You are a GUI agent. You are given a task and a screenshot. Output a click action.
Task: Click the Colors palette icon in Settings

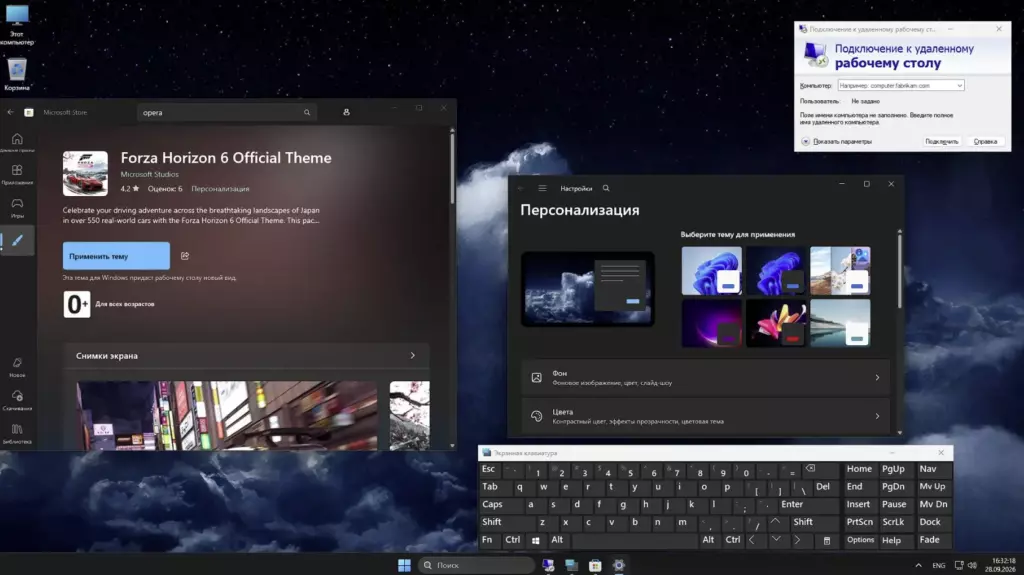[x=536, y=416]
